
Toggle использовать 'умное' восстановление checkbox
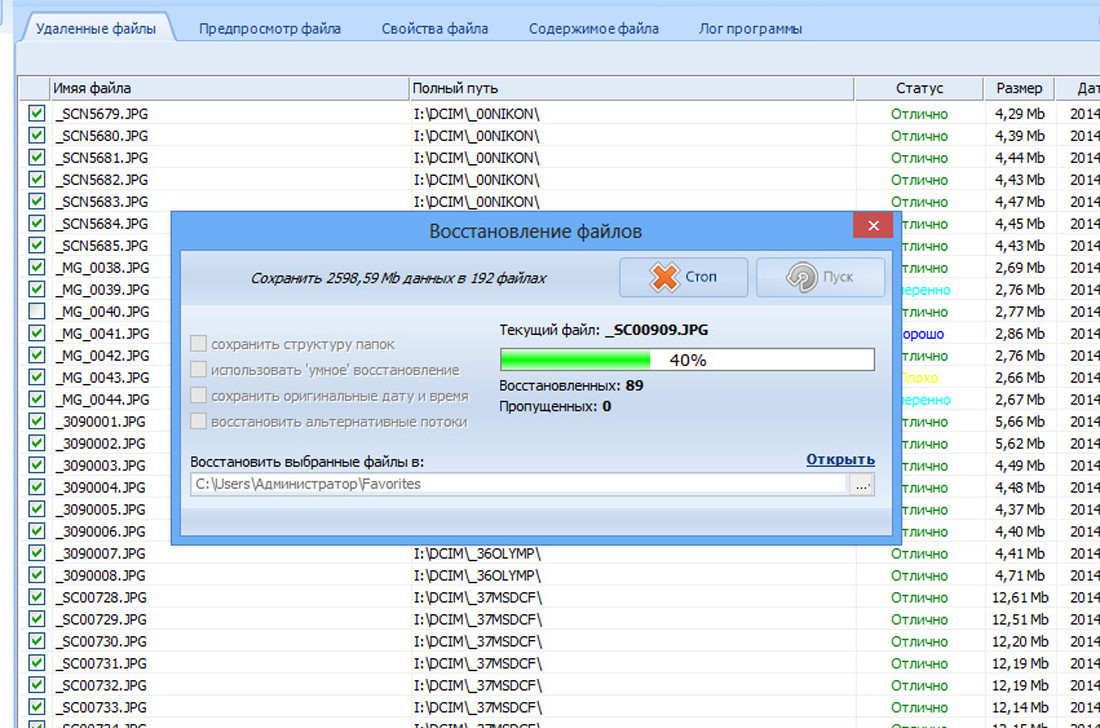(x=199, y=370)
